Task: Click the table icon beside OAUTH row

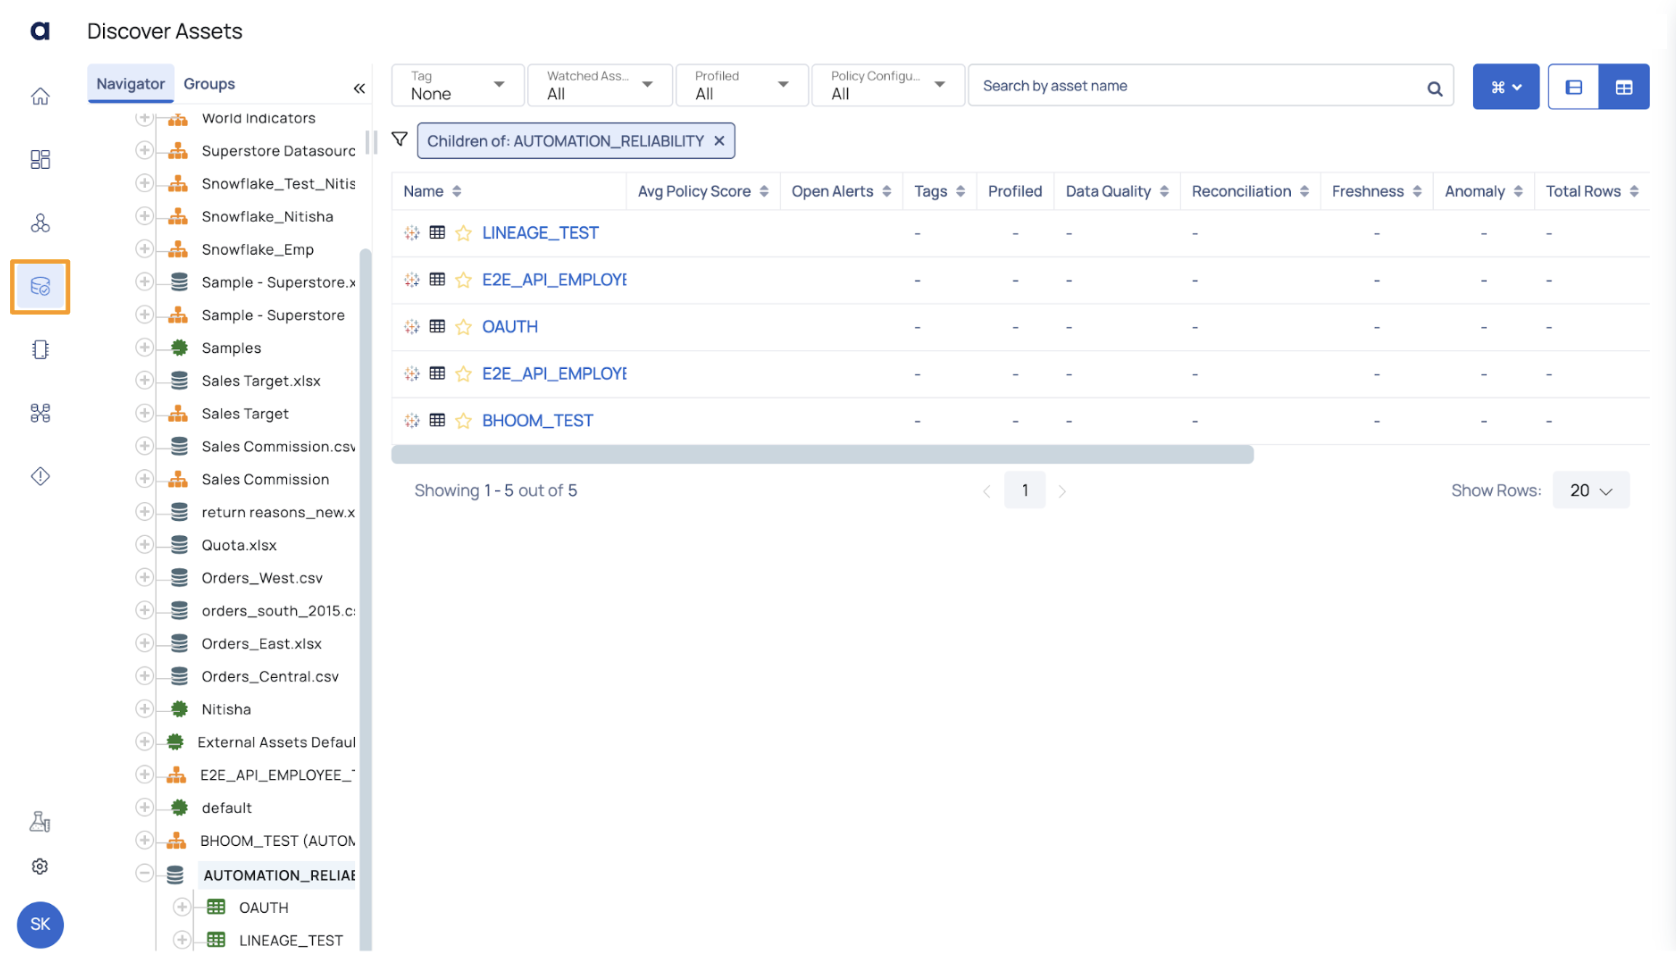Action: 437,326
